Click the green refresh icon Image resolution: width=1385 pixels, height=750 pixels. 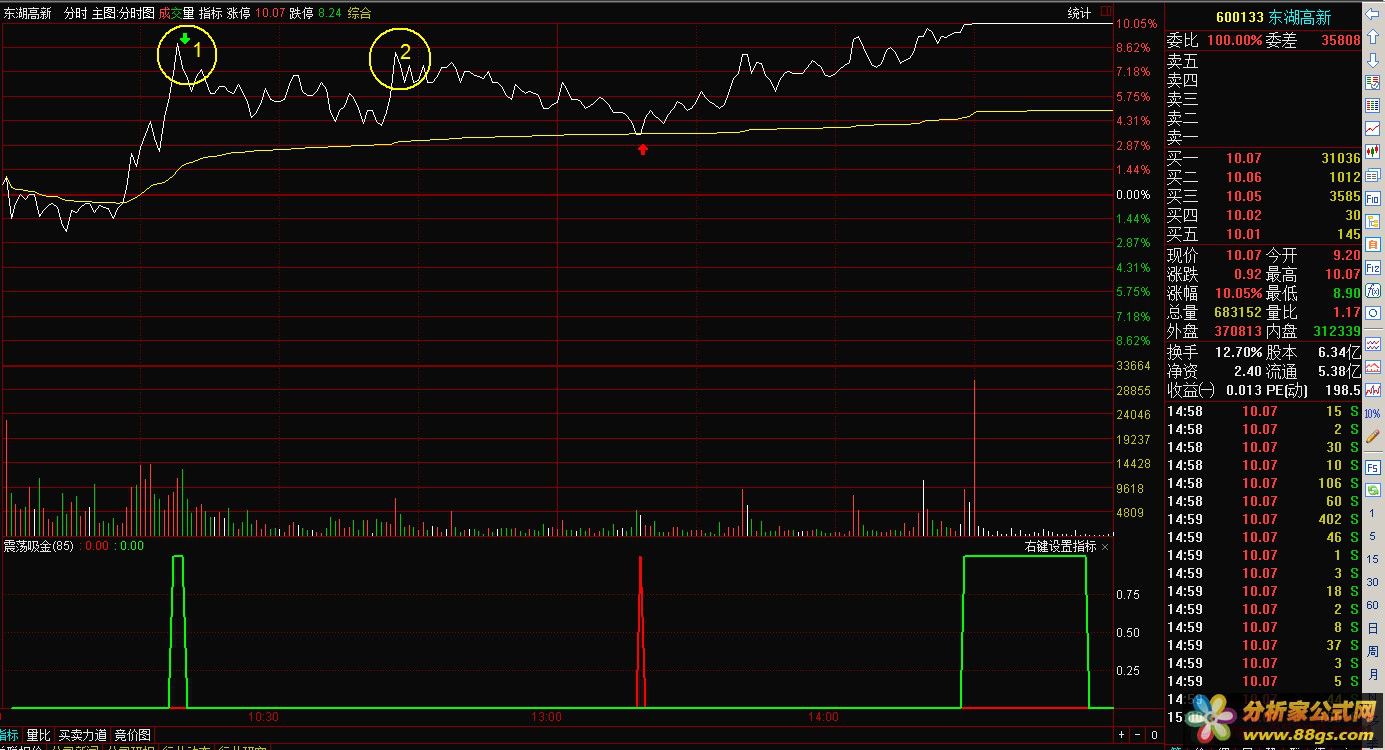coord(1373,489)
